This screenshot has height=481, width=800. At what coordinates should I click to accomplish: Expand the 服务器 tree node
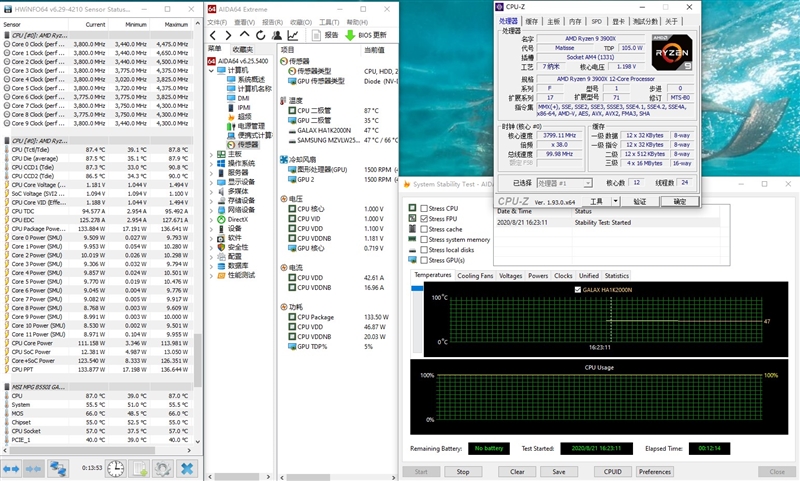(212, 172)
